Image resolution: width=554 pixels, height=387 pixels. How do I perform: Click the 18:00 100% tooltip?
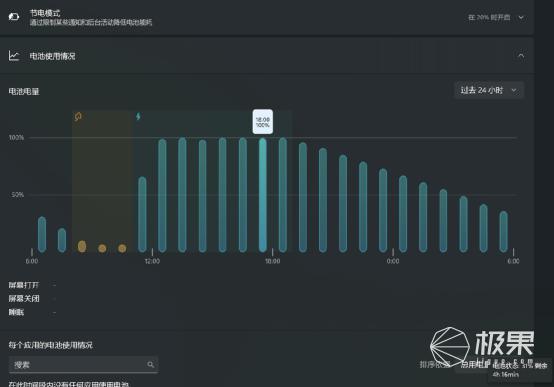point(263,122)
